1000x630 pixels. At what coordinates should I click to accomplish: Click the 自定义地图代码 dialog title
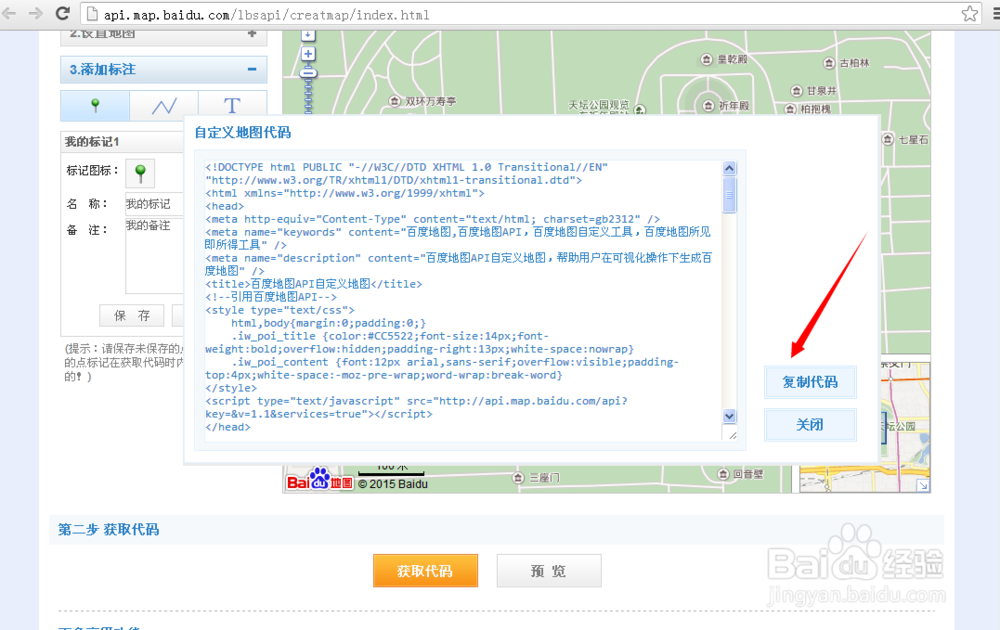coord(242,133)
